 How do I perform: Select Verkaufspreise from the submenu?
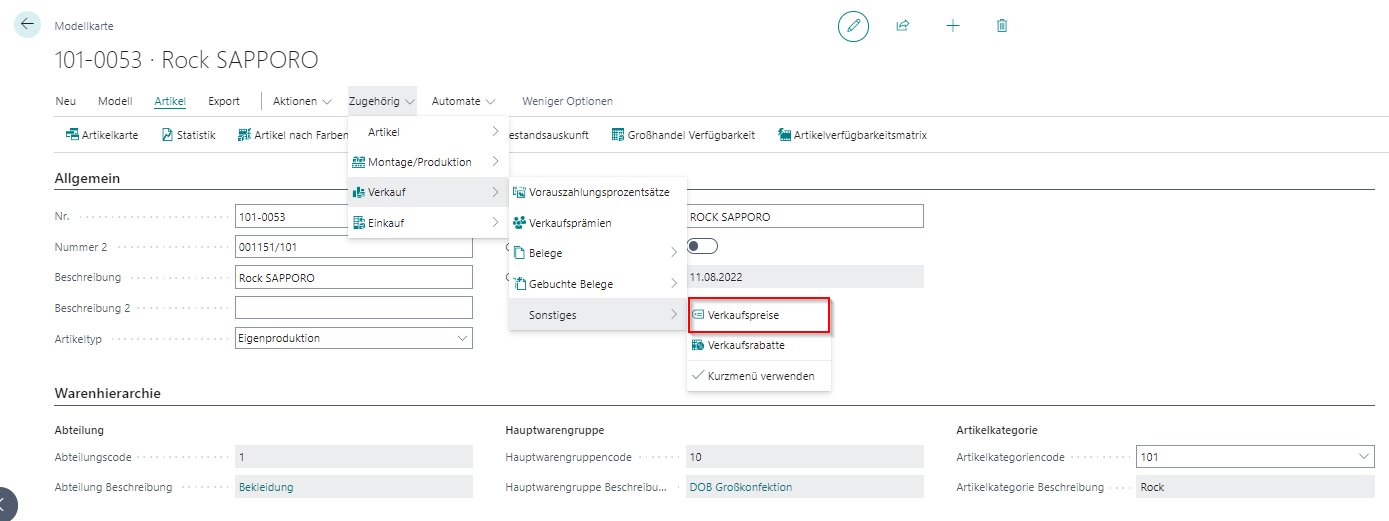click(x=758, y=314)
